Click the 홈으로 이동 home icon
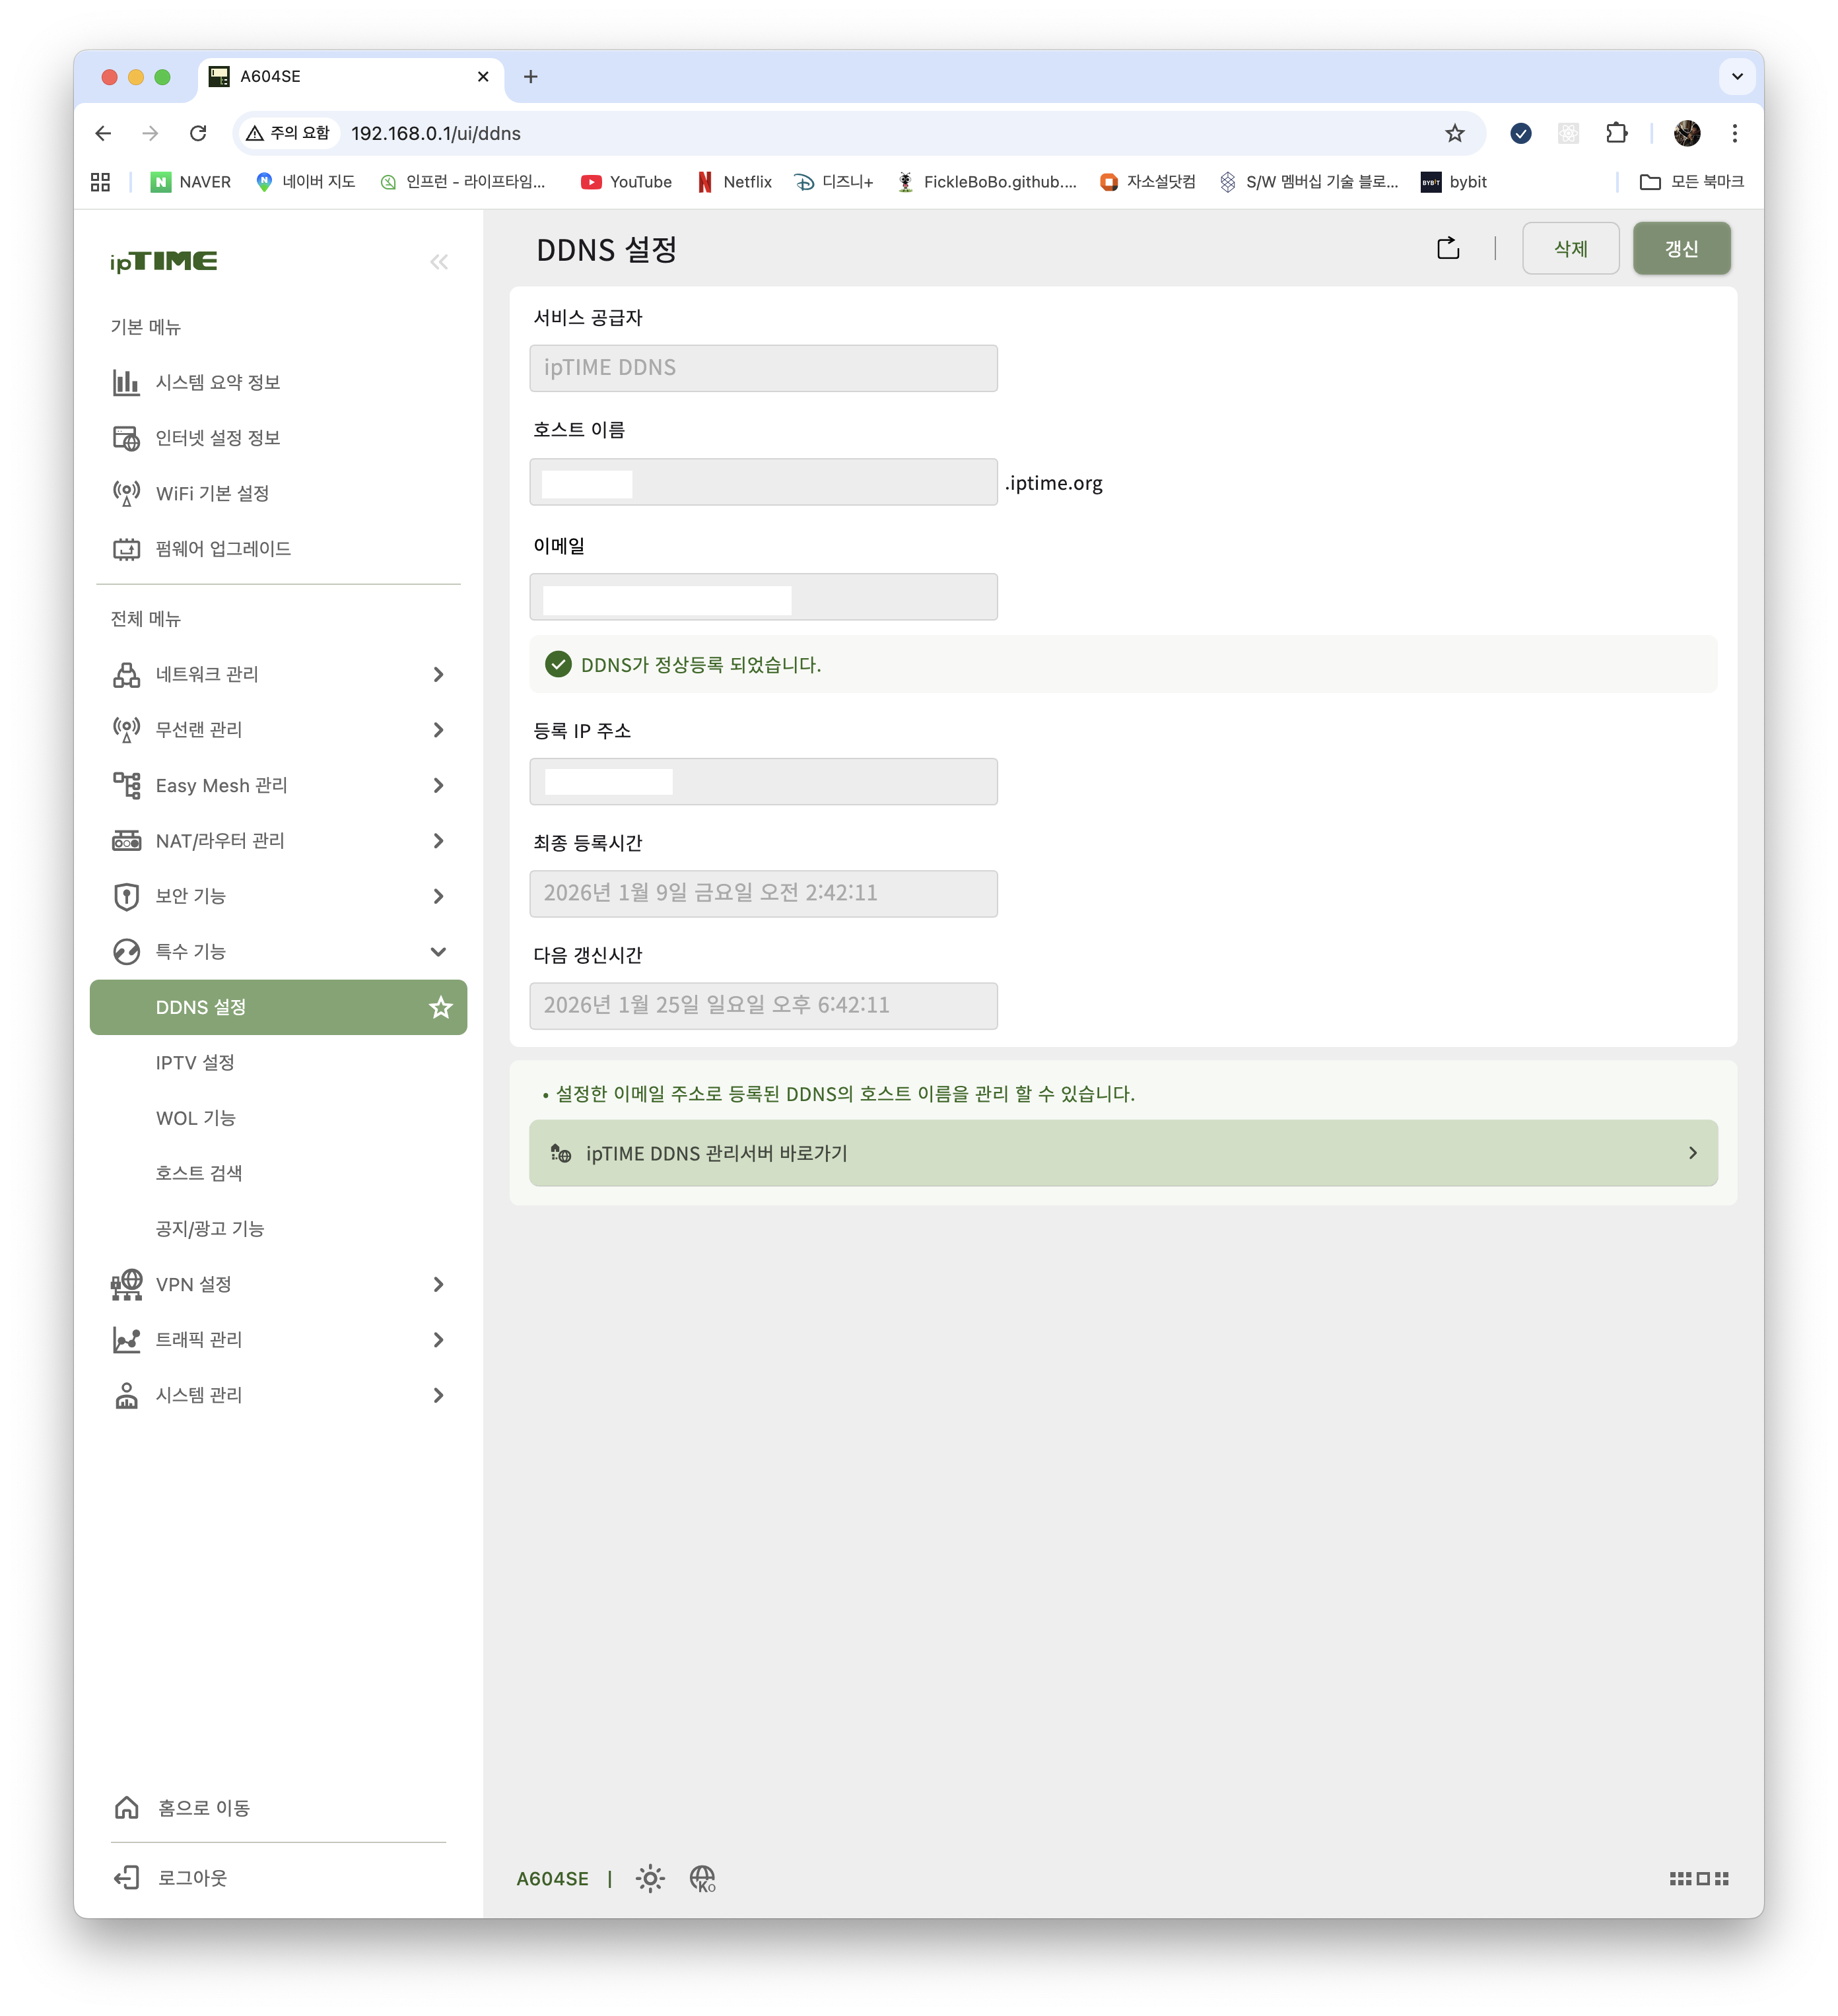The height and width of the screenshot is (2016, 1838). [127, 1808]
